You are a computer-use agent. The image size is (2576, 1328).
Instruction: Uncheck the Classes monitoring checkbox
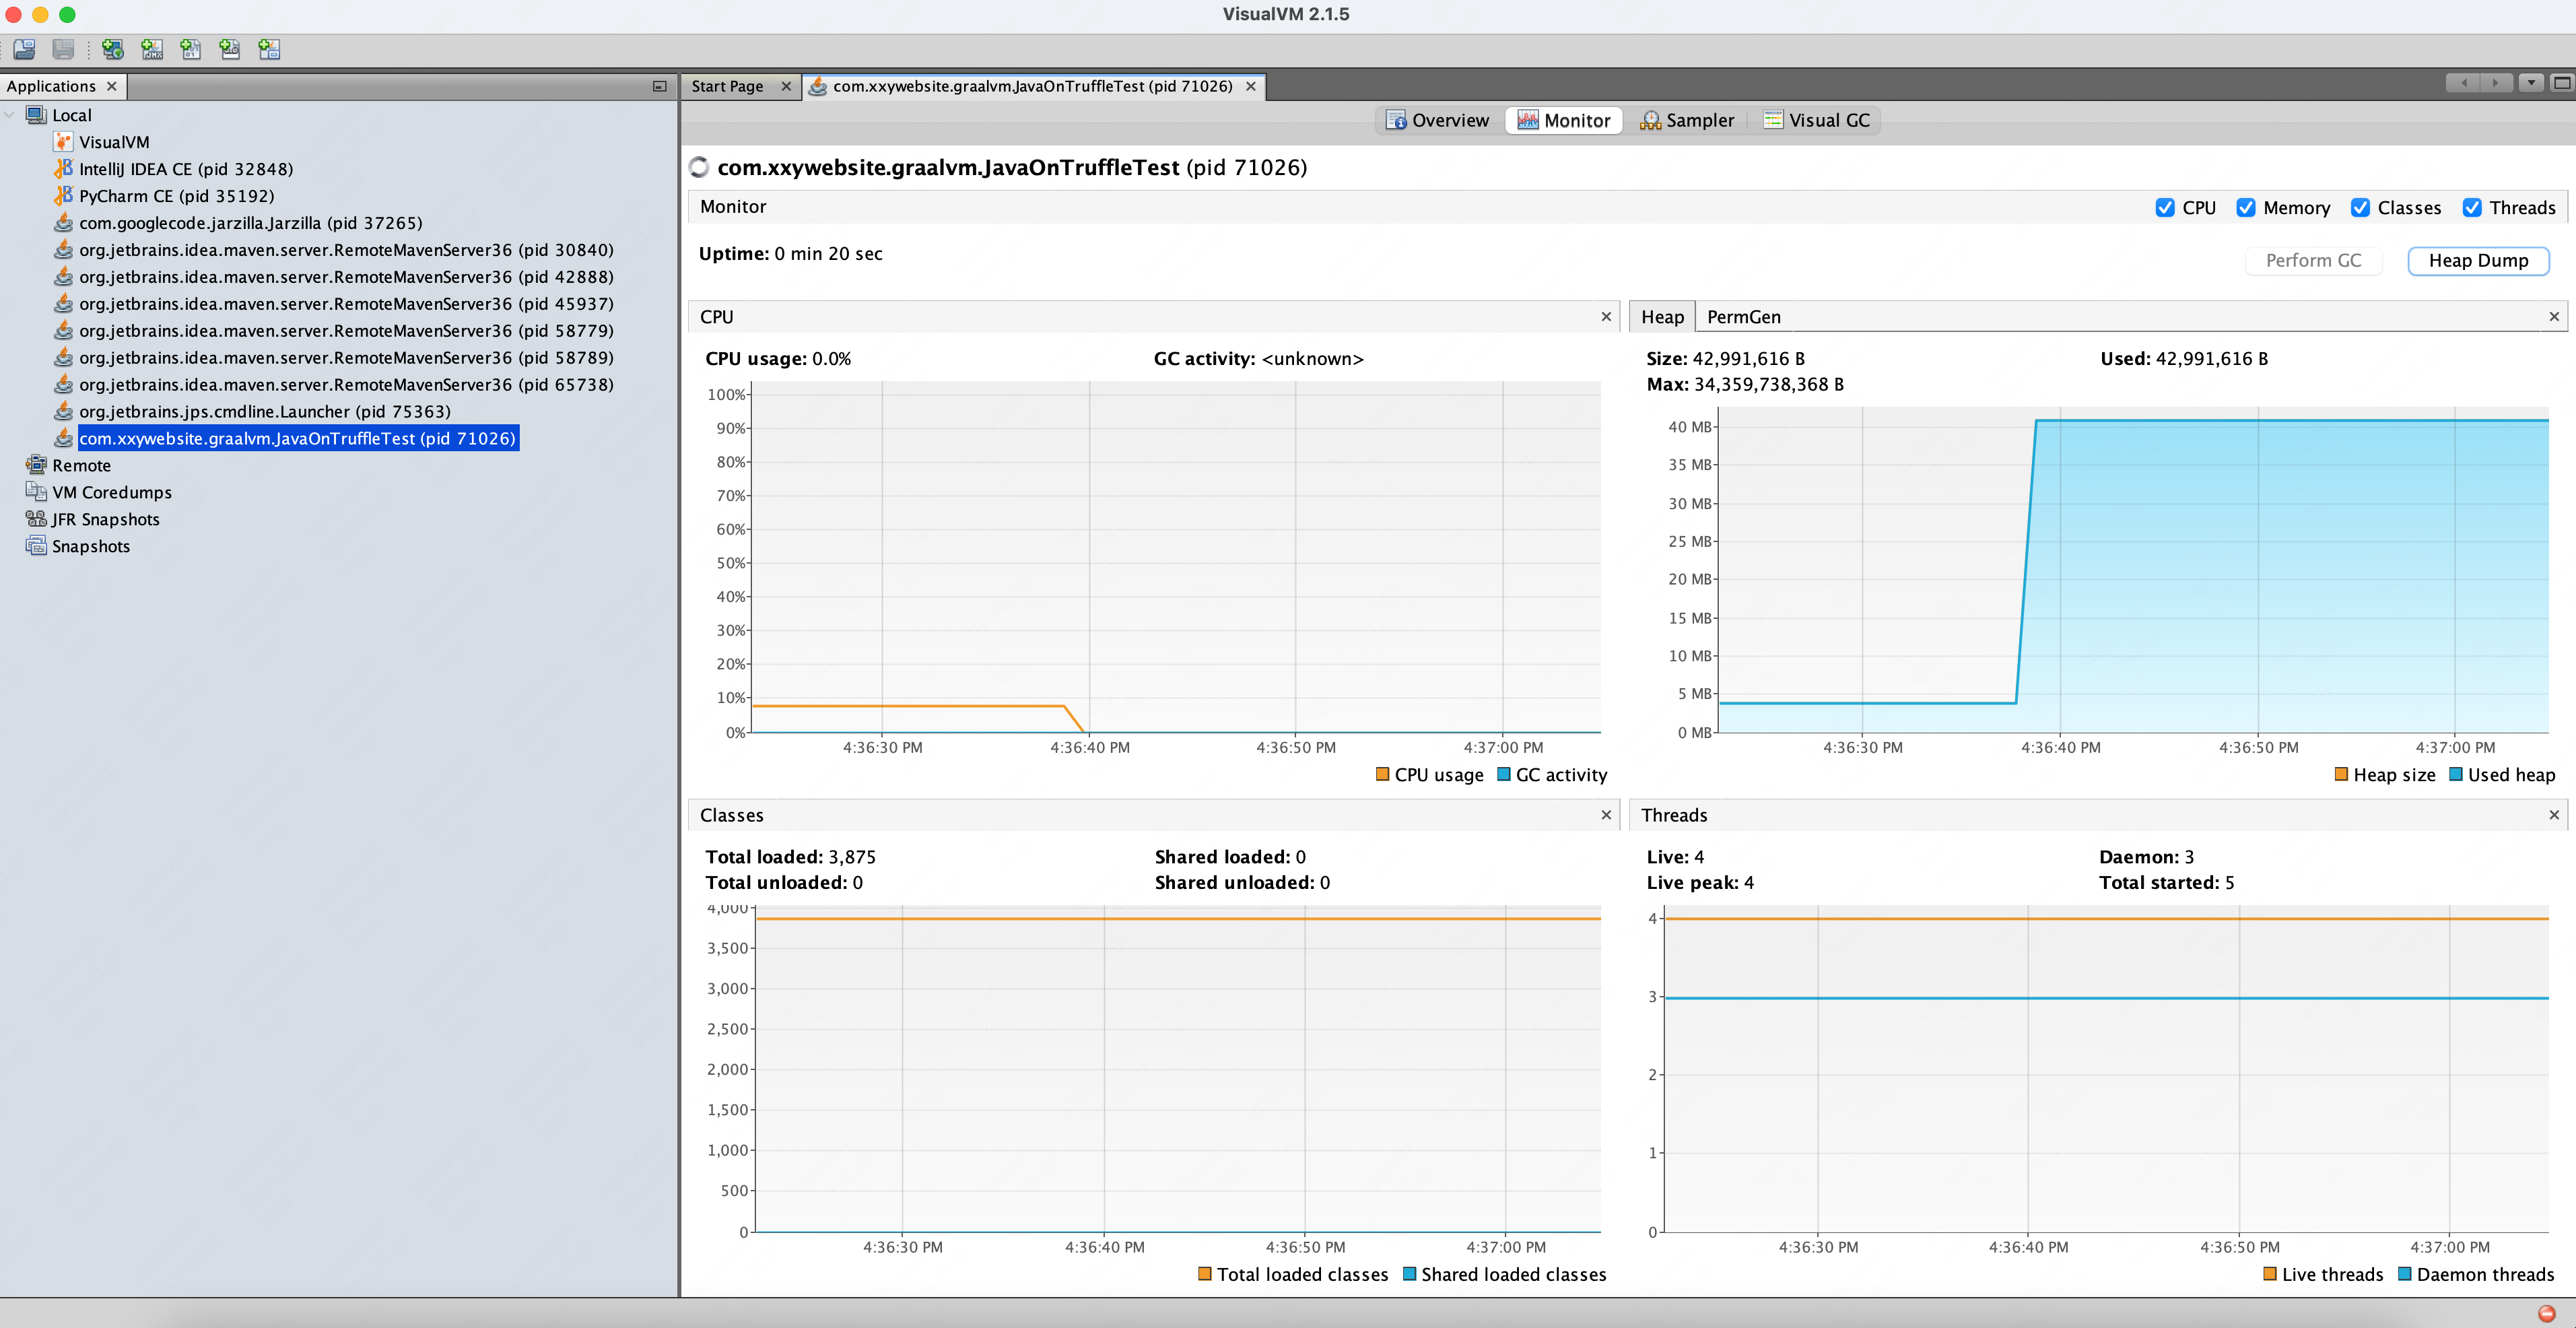[x=2362, y=208]
